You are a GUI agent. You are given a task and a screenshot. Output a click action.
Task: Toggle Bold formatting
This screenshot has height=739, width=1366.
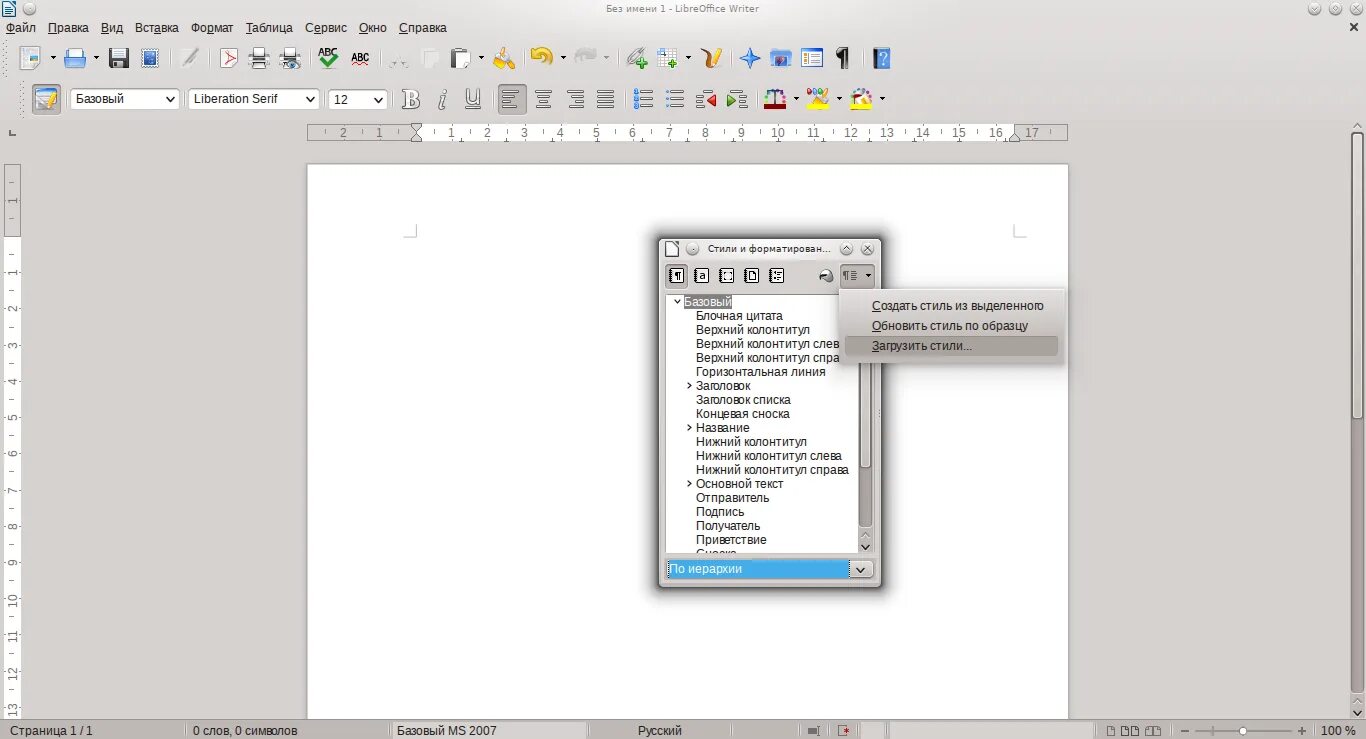pyautogui.click(x=411, y=99)
